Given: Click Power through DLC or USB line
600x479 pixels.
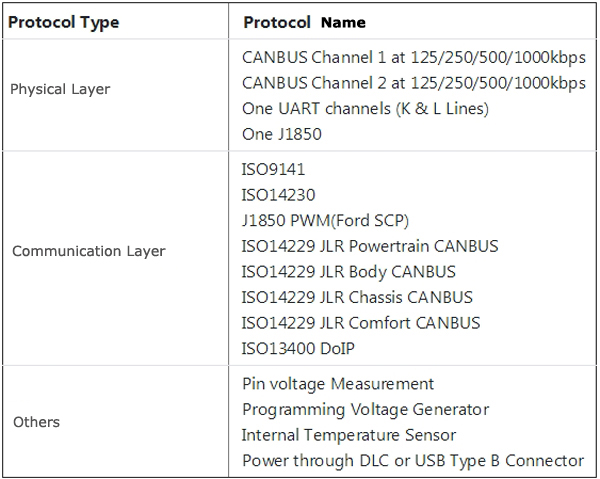Looking at the screenshot, I should tap(413, 461).
